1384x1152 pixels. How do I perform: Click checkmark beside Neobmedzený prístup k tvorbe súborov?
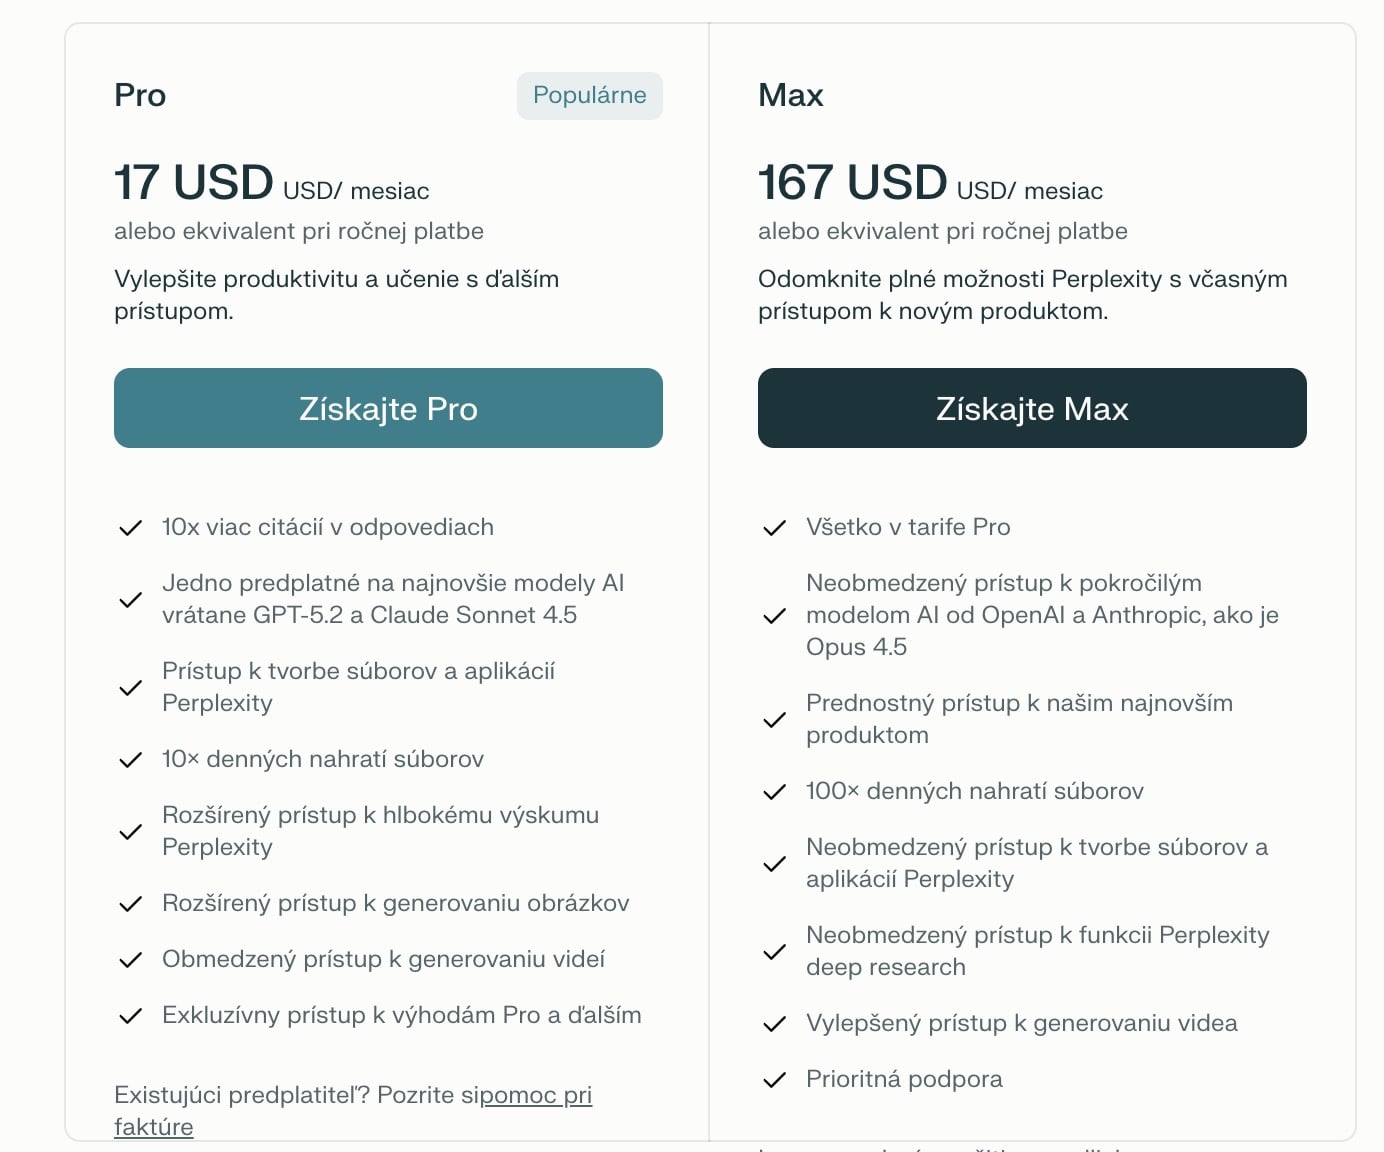point(775,864)
